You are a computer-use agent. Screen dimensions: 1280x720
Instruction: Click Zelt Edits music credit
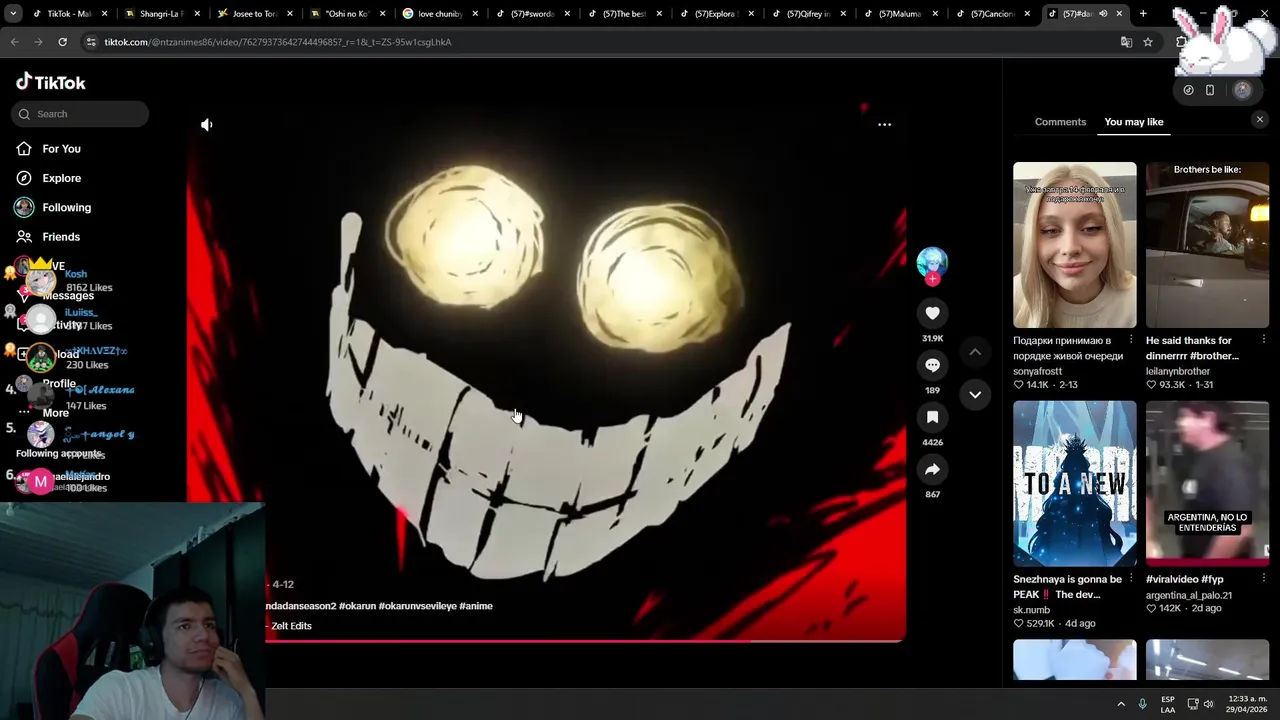click(291, 626)
